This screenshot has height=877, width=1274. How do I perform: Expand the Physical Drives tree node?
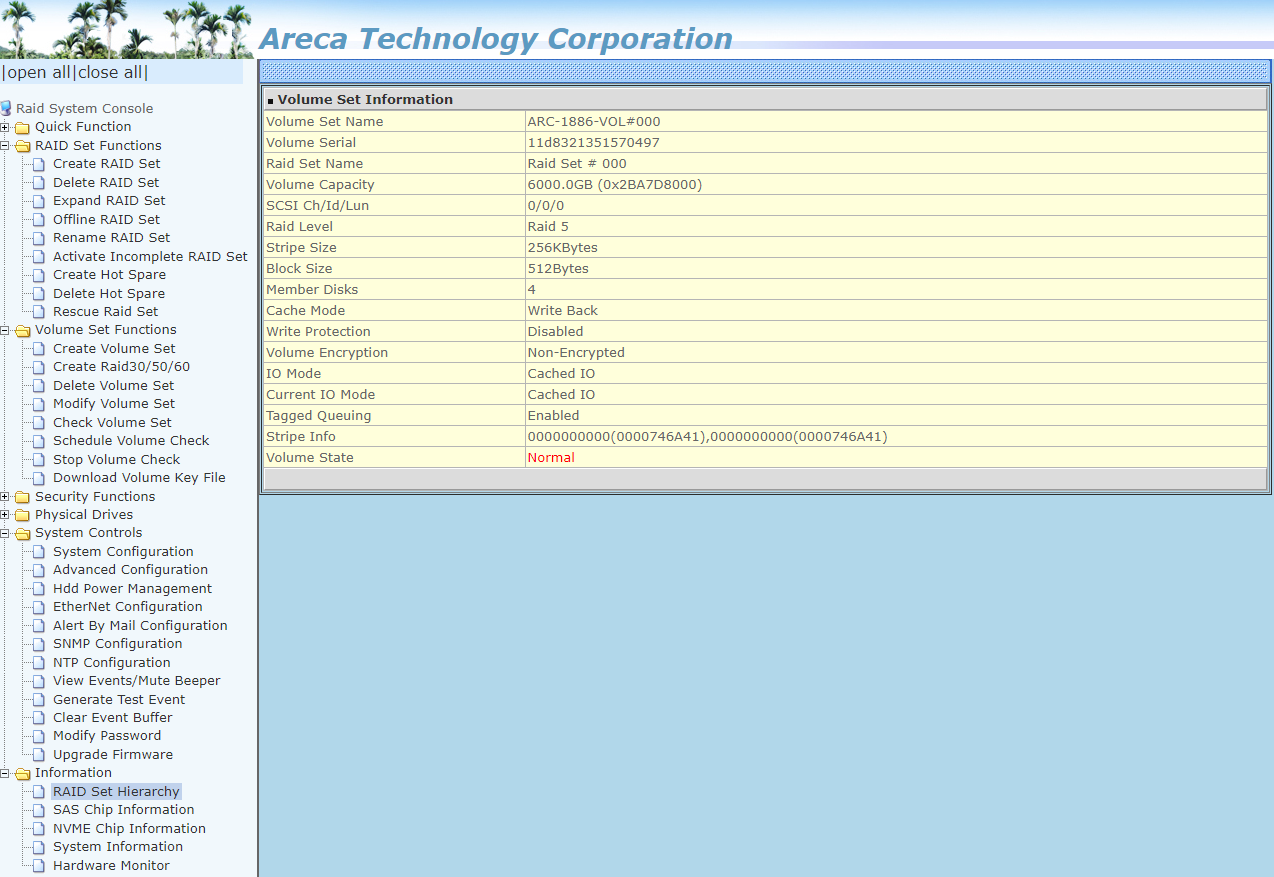5,515
